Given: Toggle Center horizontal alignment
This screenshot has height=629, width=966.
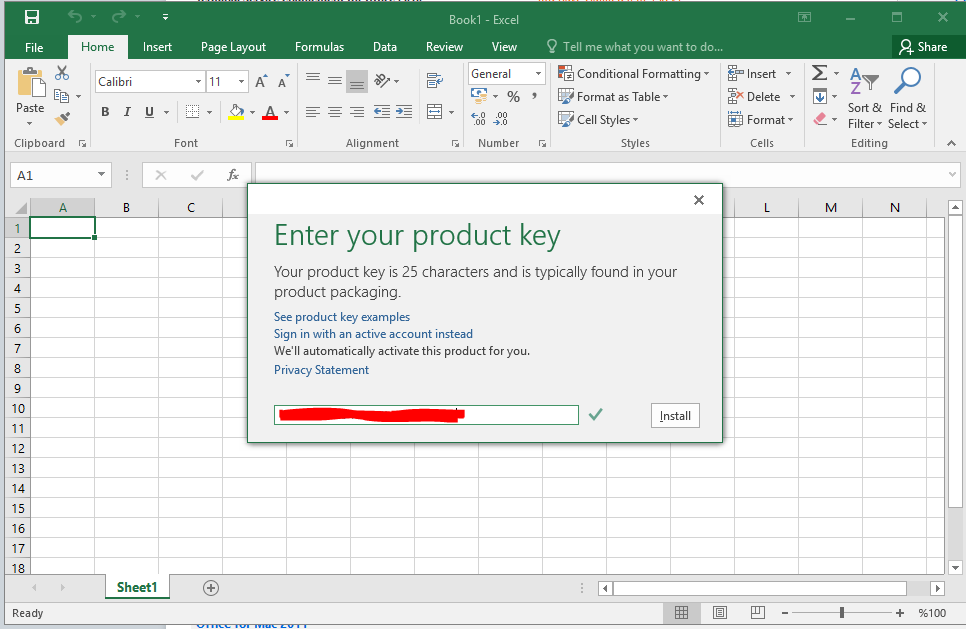Looking at the screenshot, I should pyautogui.click(x=335, y=112).
